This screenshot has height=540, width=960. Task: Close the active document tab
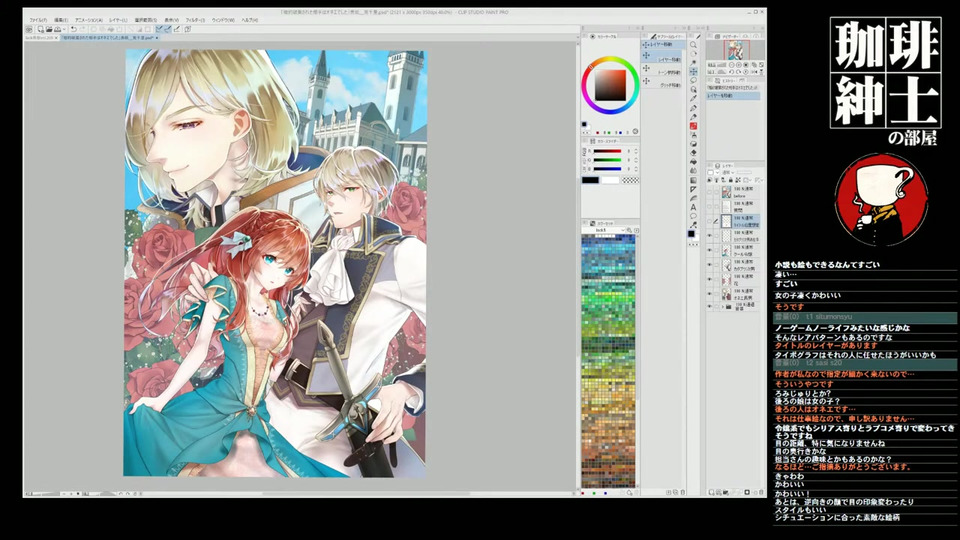(157, 37)
